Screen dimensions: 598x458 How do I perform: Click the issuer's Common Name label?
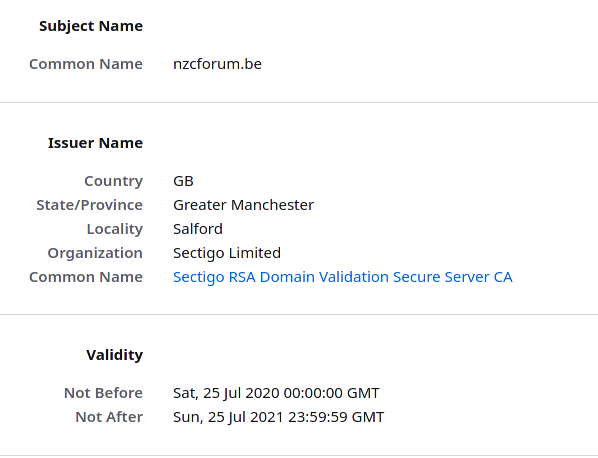tap(86, 277)
